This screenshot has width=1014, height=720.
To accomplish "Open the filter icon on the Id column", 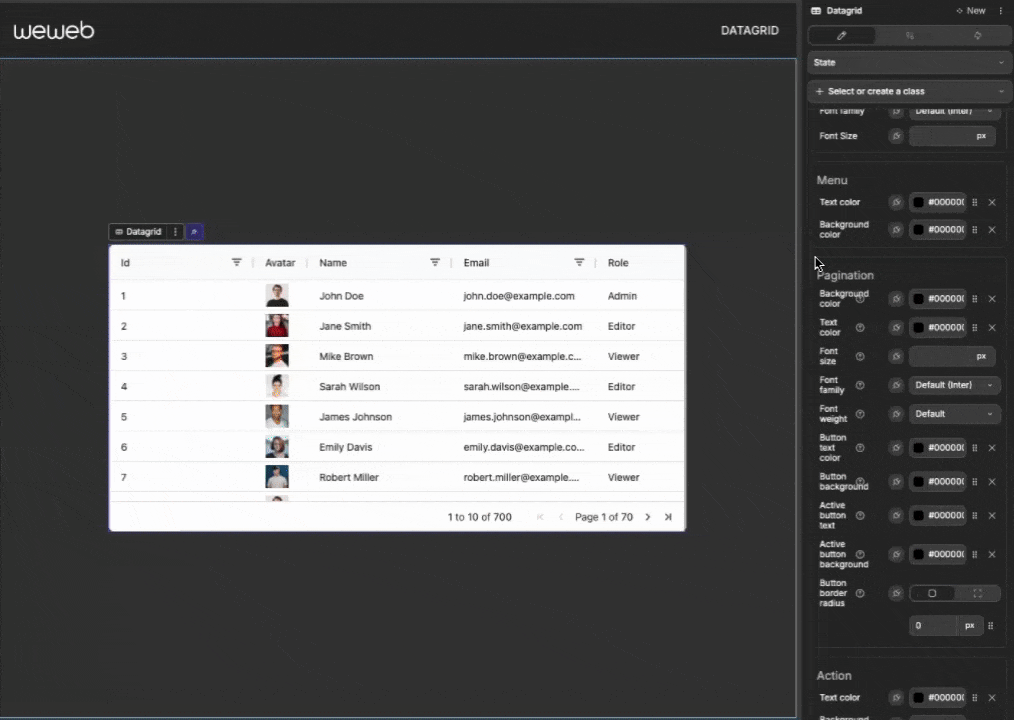I will click(236, 262).
